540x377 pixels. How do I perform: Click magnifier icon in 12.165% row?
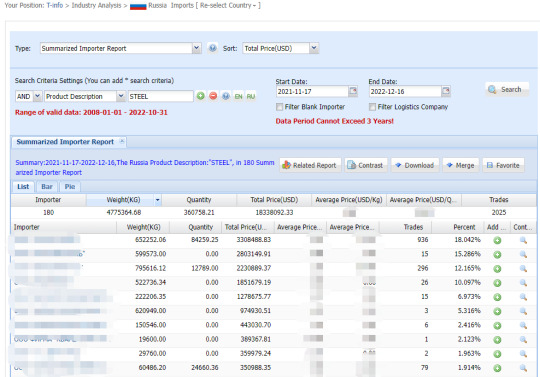point(523,269)
